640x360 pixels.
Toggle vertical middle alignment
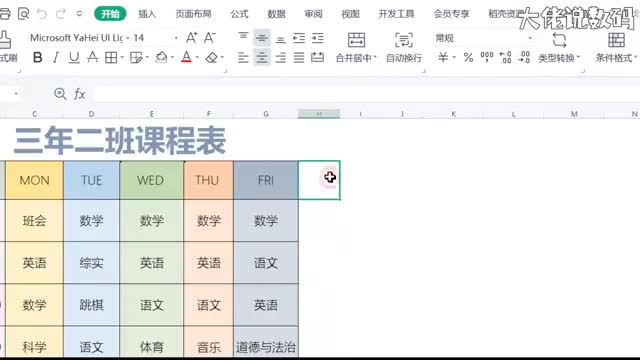tap(262, 38)
